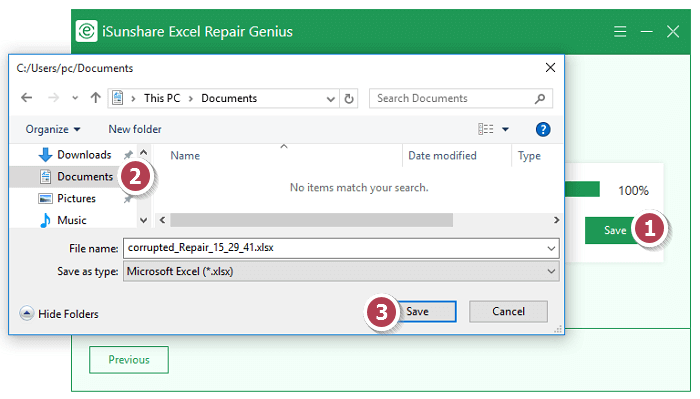Screen dimensions: 700x399
Task: Go up one folder level arrow
Action: point(96,98)
